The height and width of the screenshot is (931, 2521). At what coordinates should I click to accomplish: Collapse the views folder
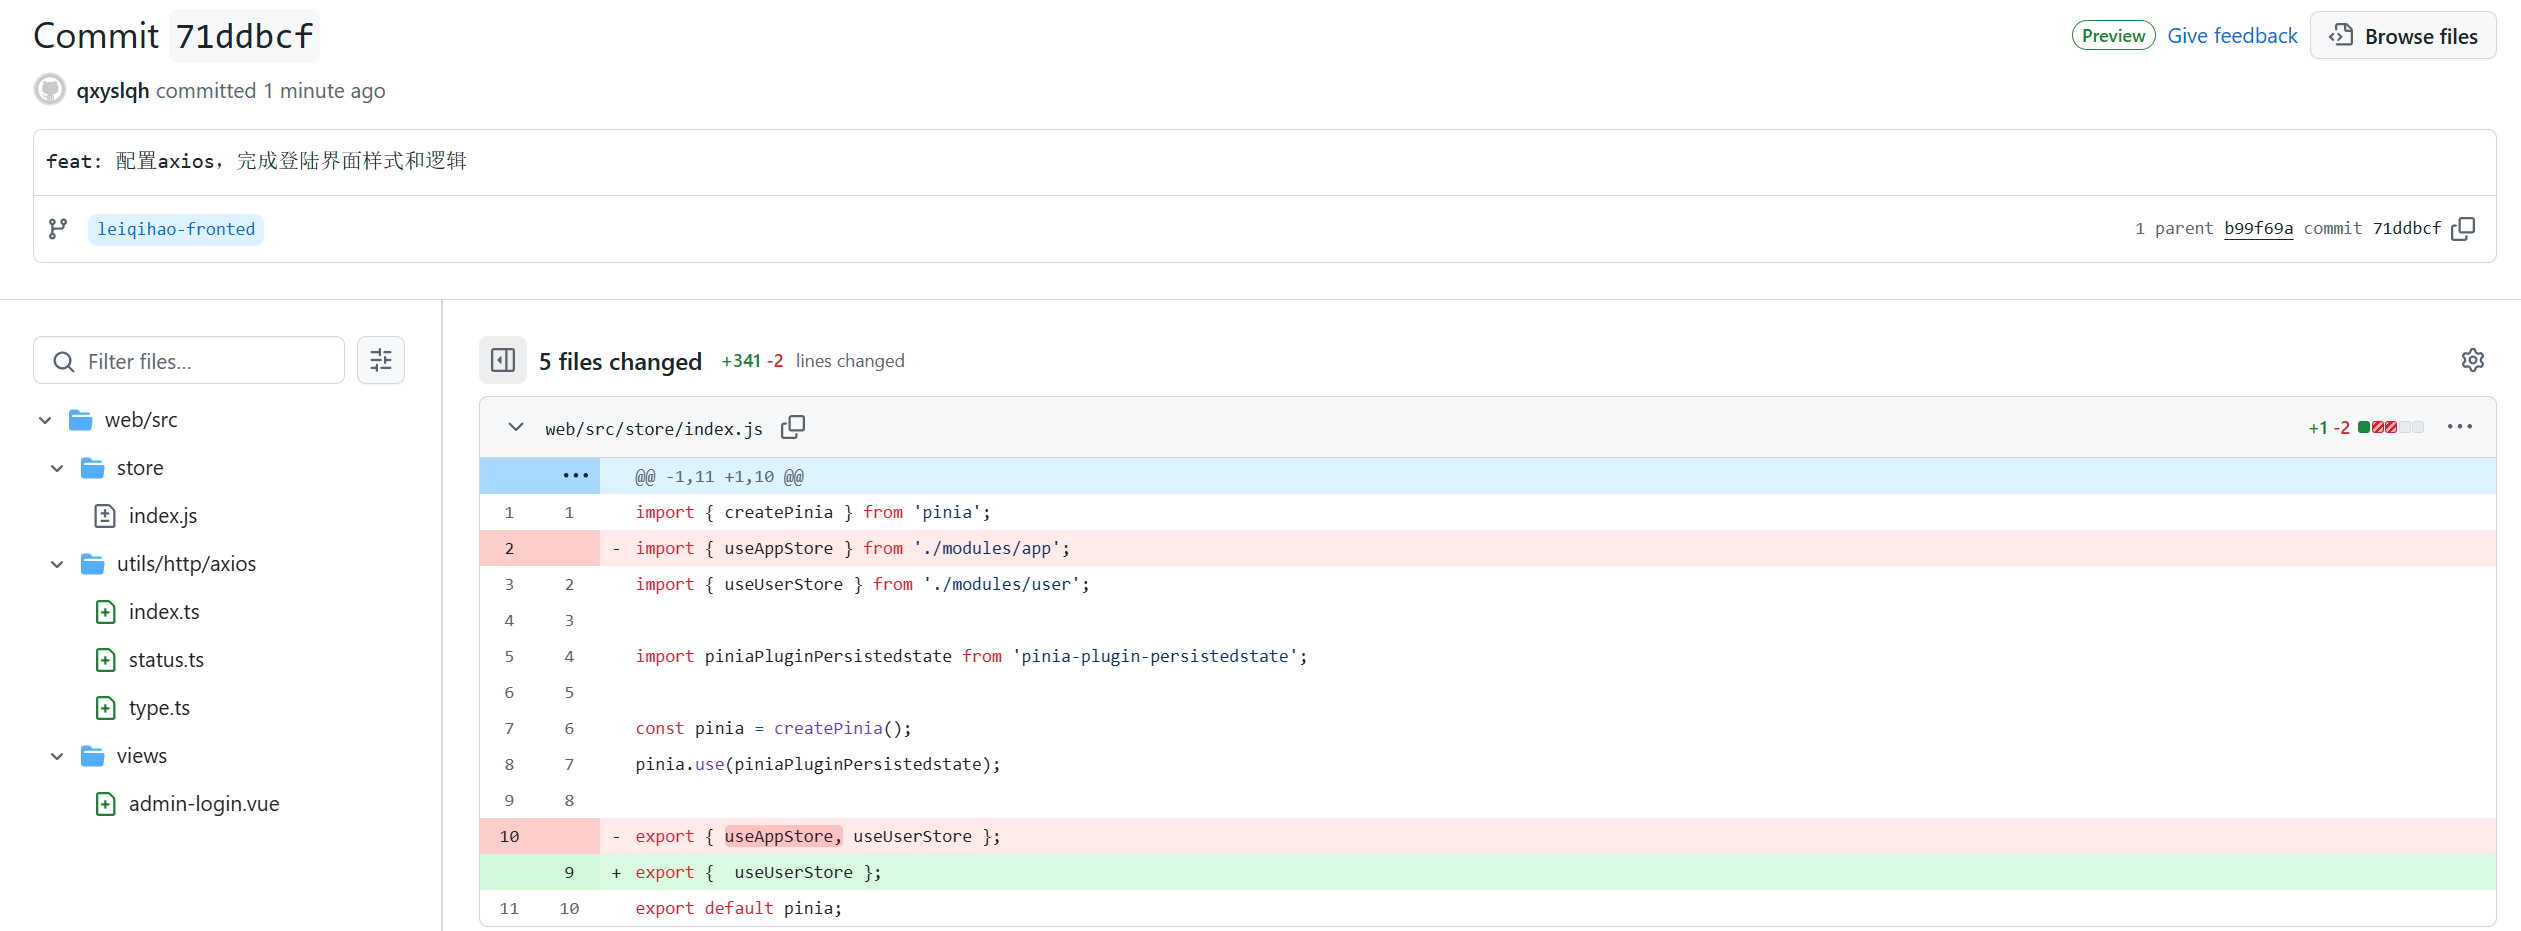(x=57, y=756)
